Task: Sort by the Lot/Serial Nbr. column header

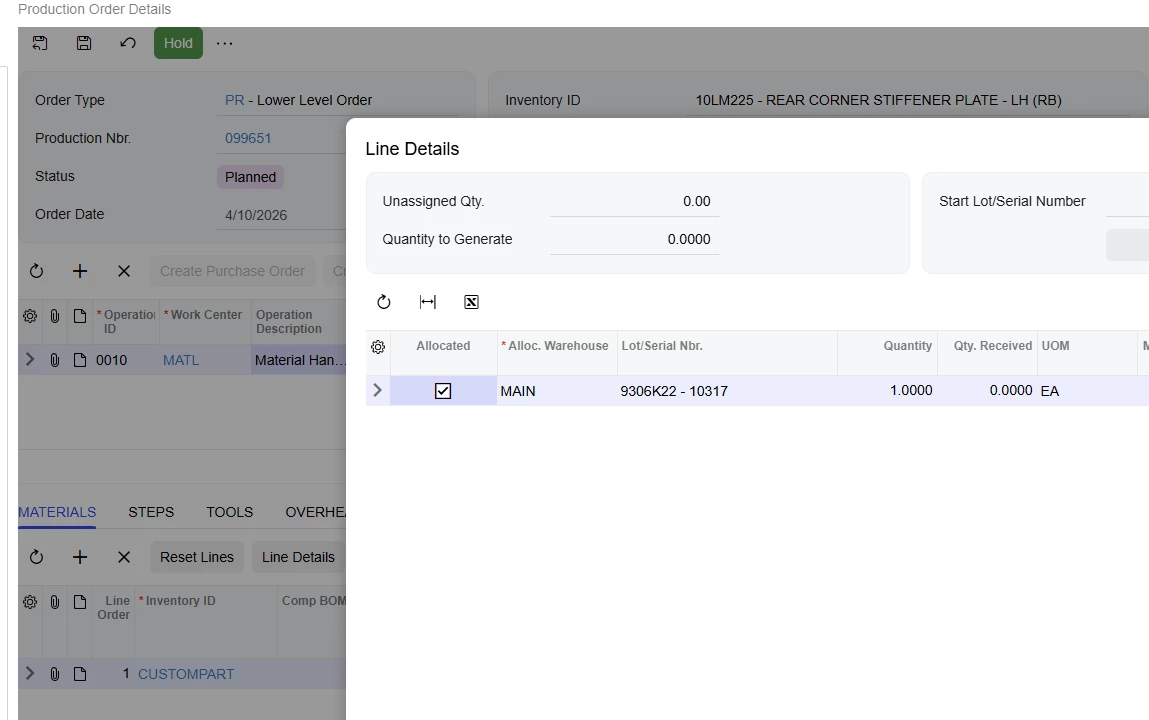Action: 727,346
